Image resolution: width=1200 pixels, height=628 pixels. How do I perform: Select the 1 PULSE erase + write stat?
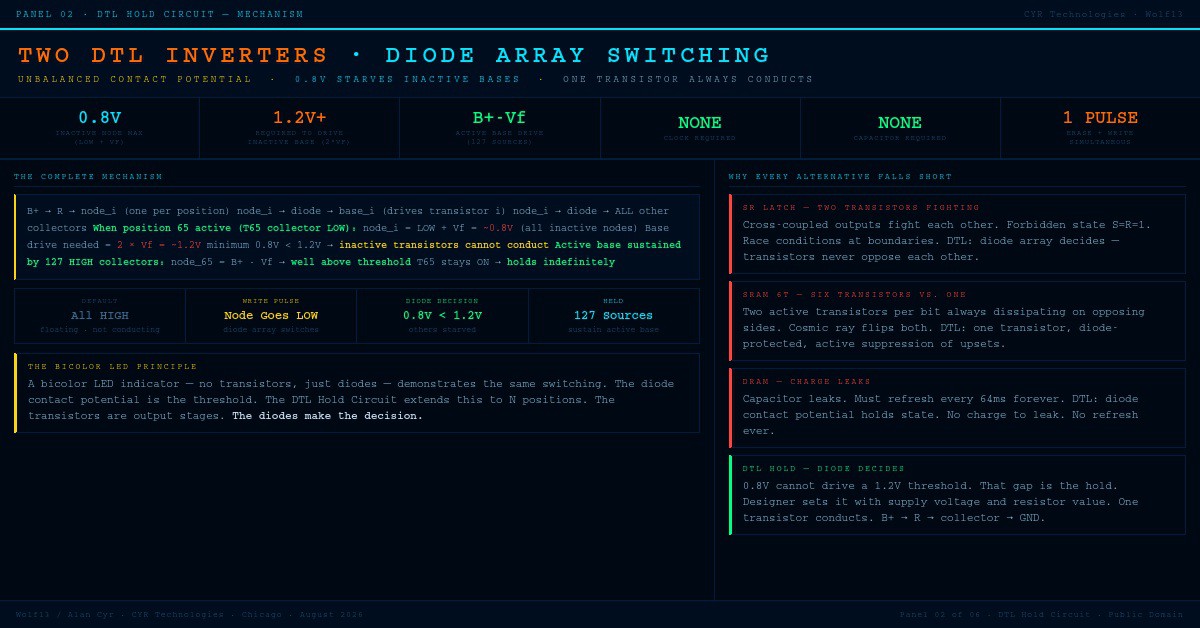tap(1100, 128)
